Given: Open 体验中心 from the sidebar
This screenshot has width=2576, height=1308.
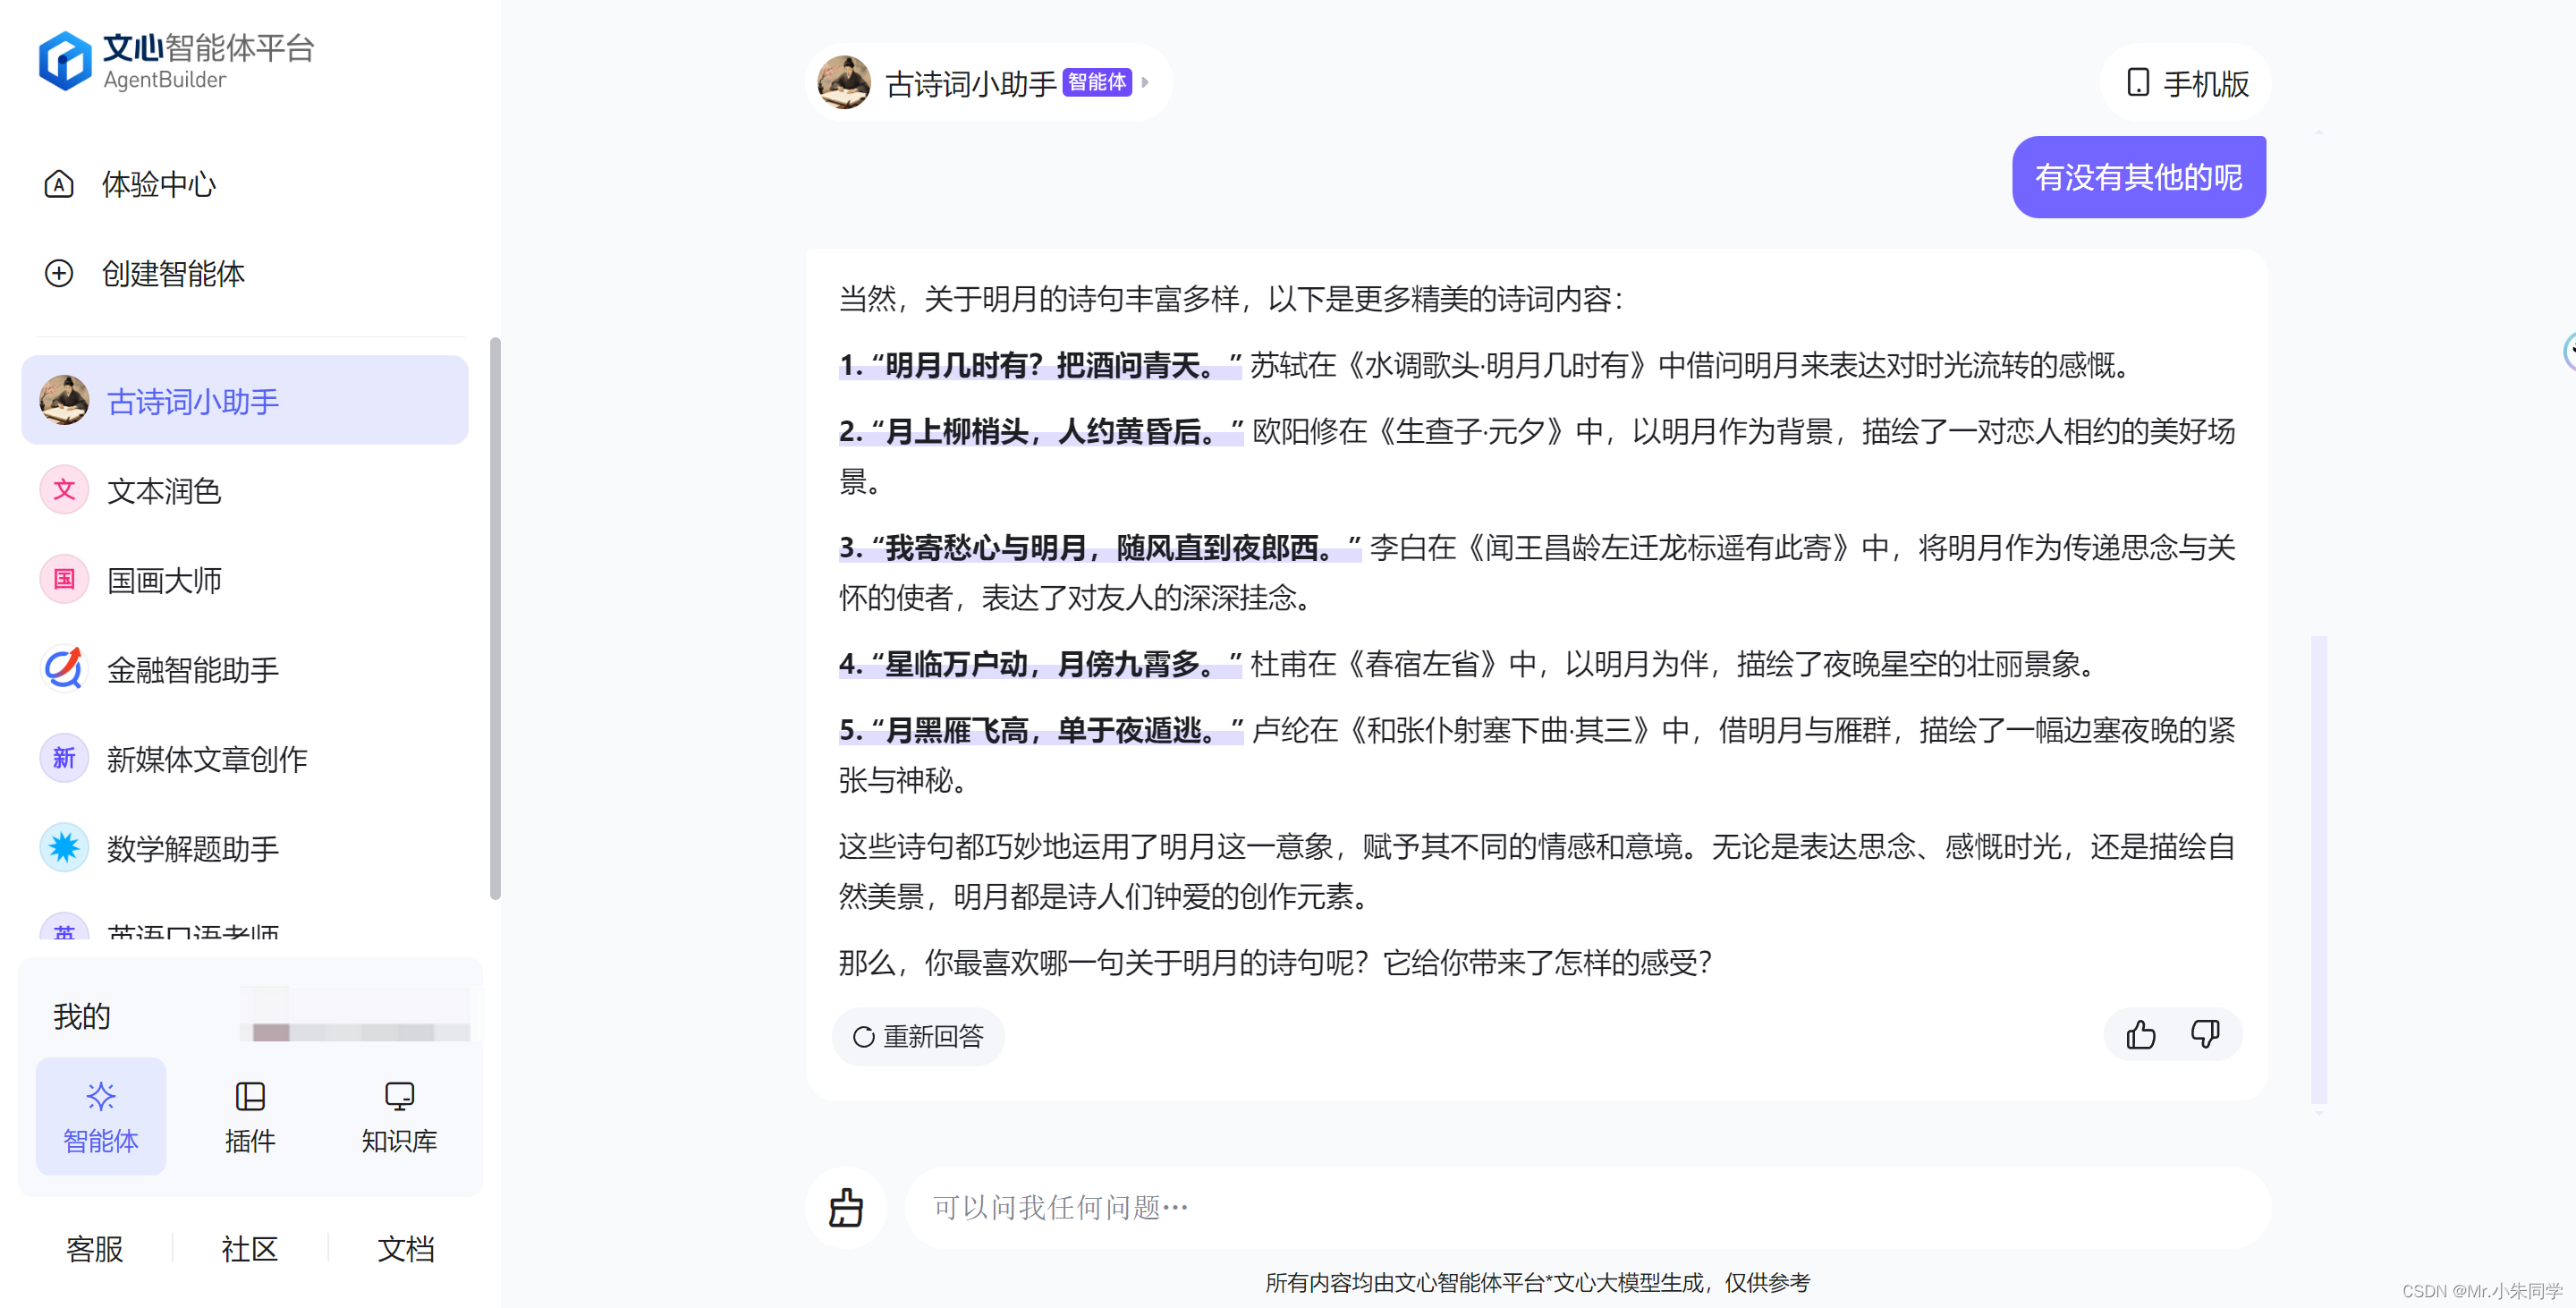Looking at the screenshot, I should 158,184.
